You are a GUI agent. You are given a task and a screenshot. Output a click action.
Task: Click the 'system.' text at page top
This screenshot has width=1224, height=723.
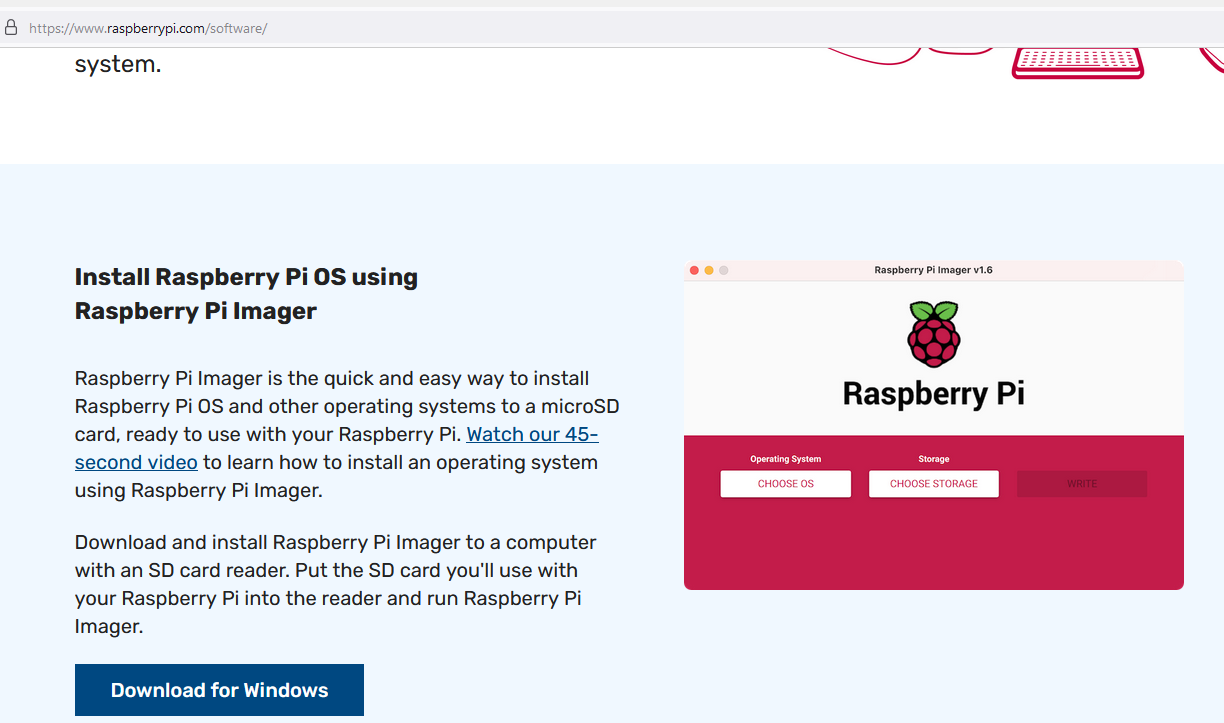point(118,65)
